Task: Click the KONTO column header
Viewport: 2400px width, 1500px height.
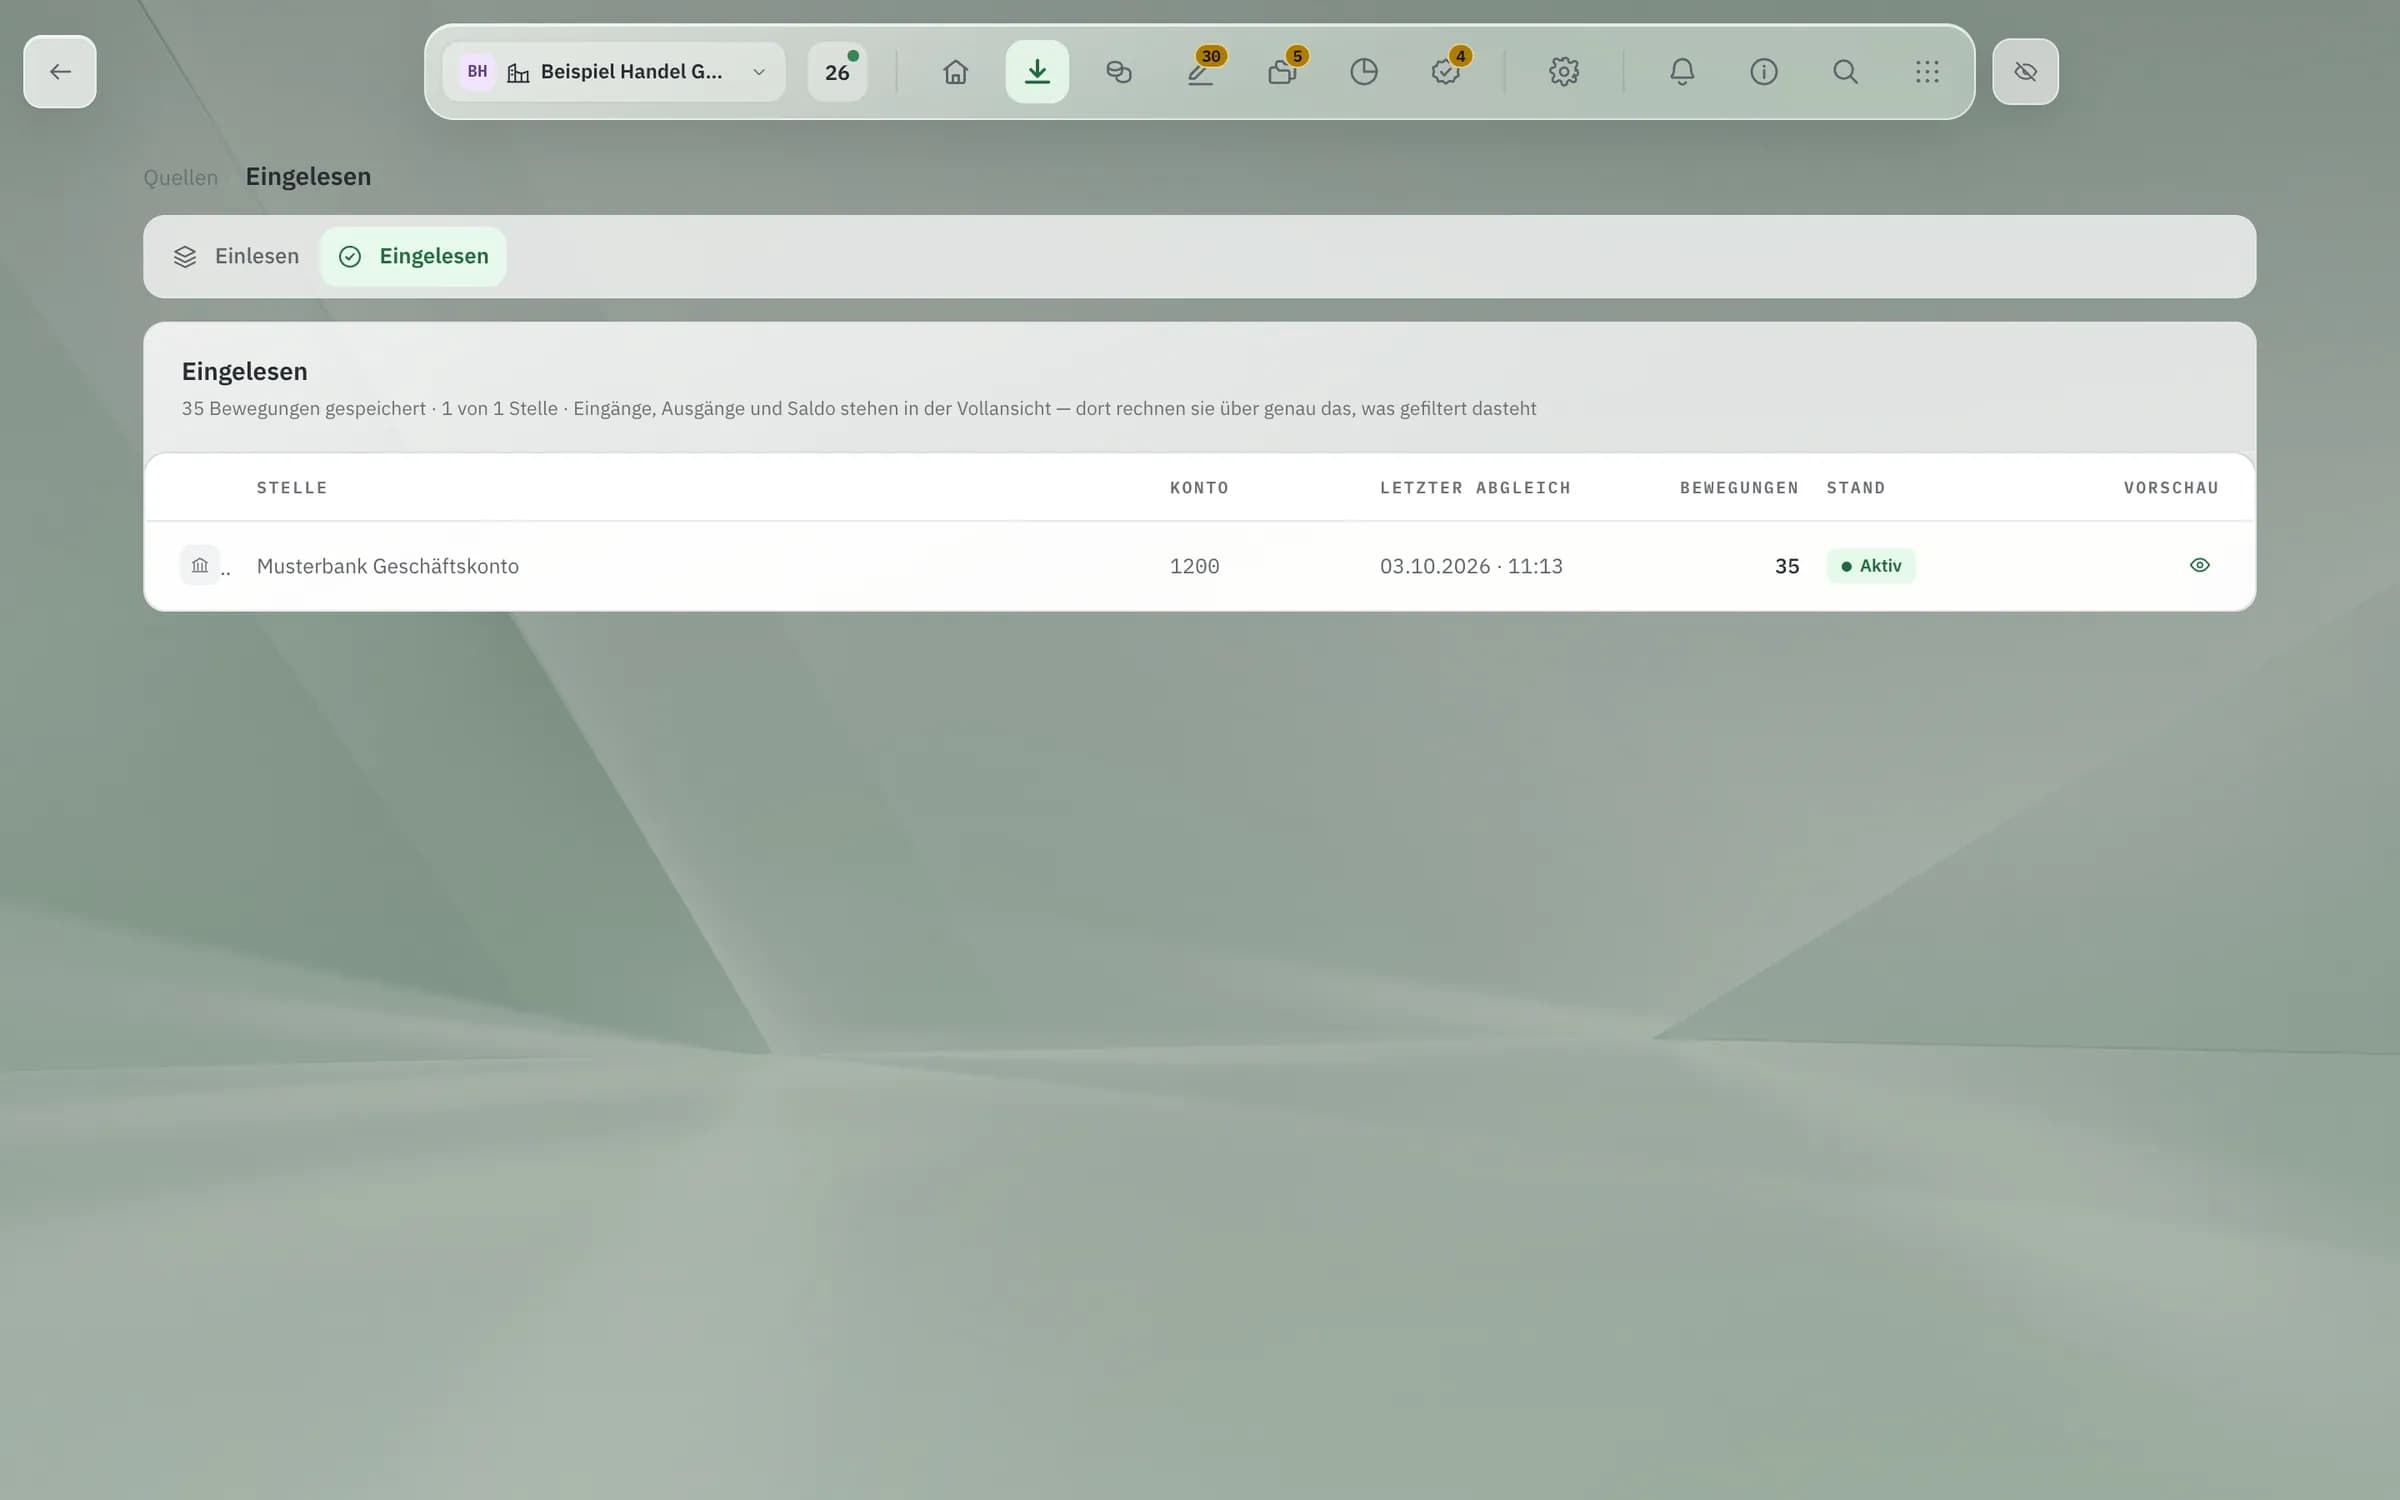Action: click(x=1199, y=488)
